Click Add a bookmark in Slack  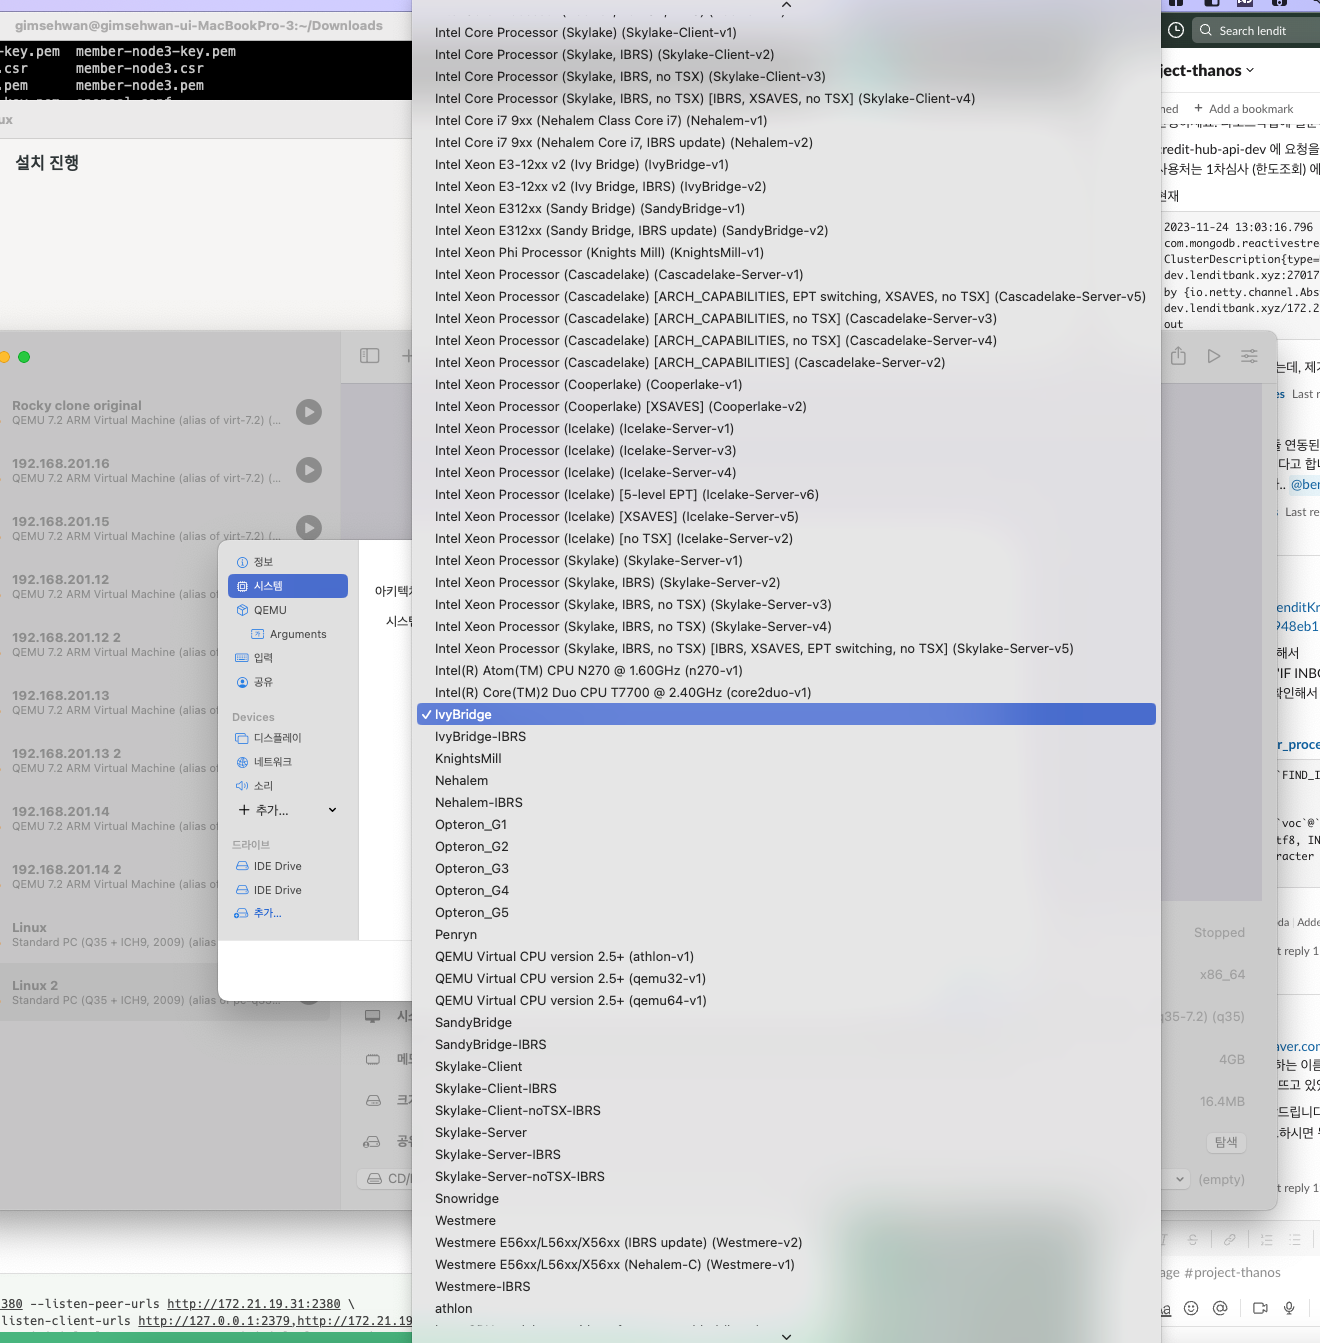[x=1243, y=108]
